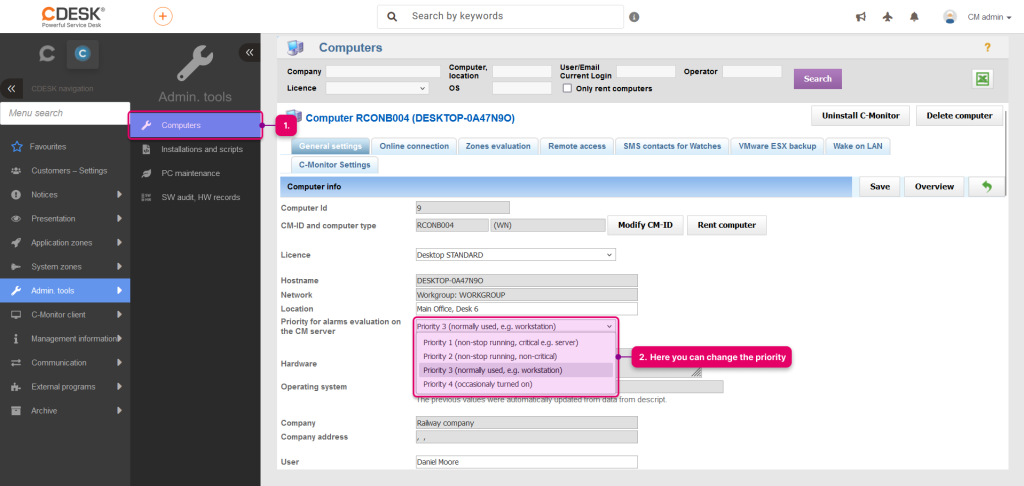Select Priority 1 critical server option
Image resolution: width=1024 pixels, height=486 pixels.
point(500,342)
